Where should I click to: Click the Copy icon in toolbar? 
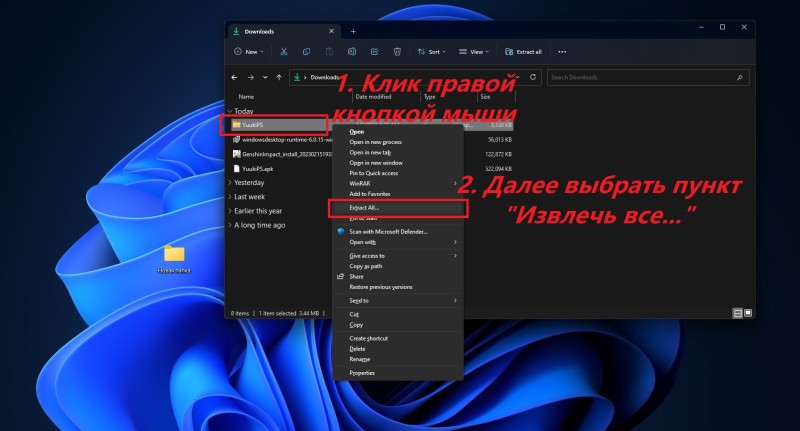(x=306, y=51)
